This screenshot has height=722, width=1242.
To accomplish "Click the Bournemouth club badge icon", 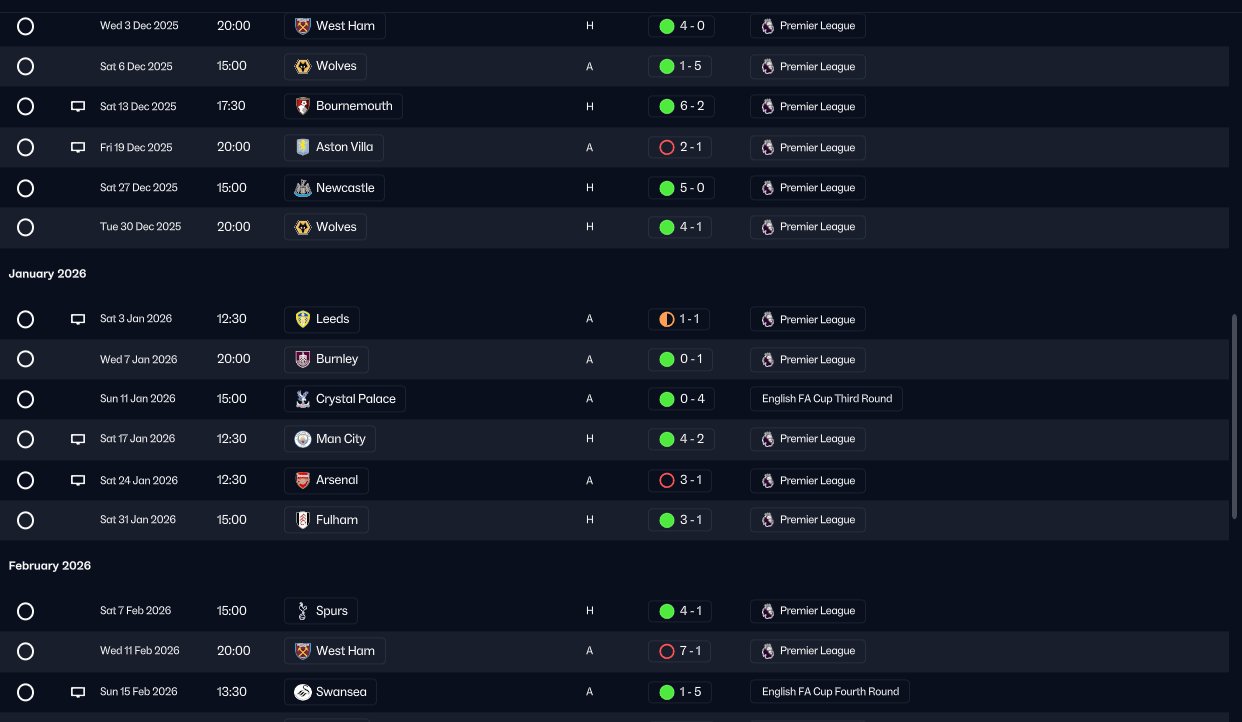I will 302,106.
